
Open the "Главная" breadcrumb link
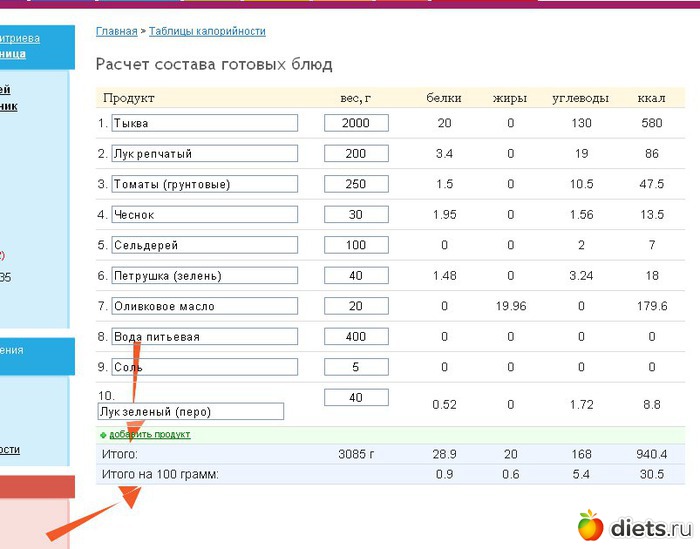pyautogui.click(x=116, y=32)
